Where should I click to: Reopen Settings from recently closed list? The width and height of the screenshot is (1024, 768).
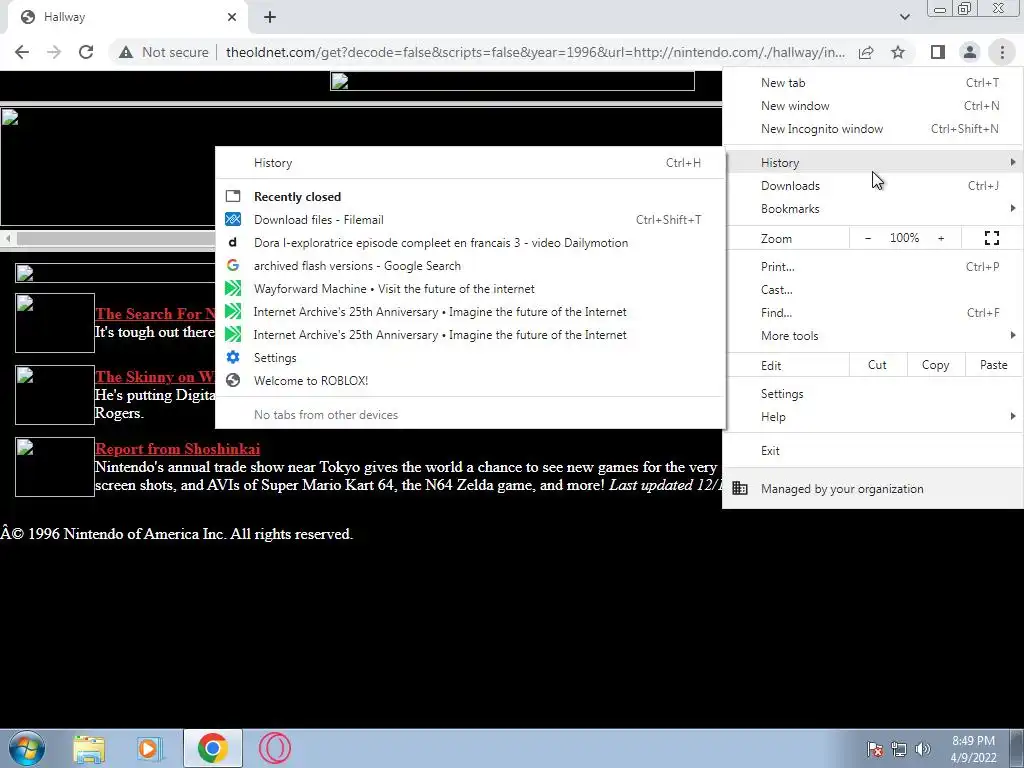point(470,357)
